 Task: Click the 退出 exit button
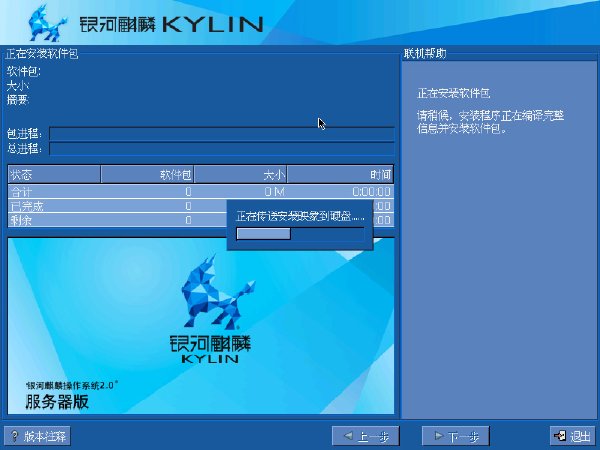click(572, 436)
